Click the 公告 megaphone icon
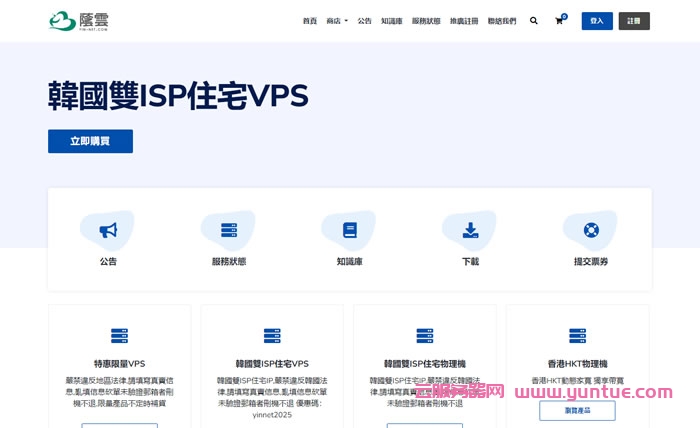 tap(108, 230)
